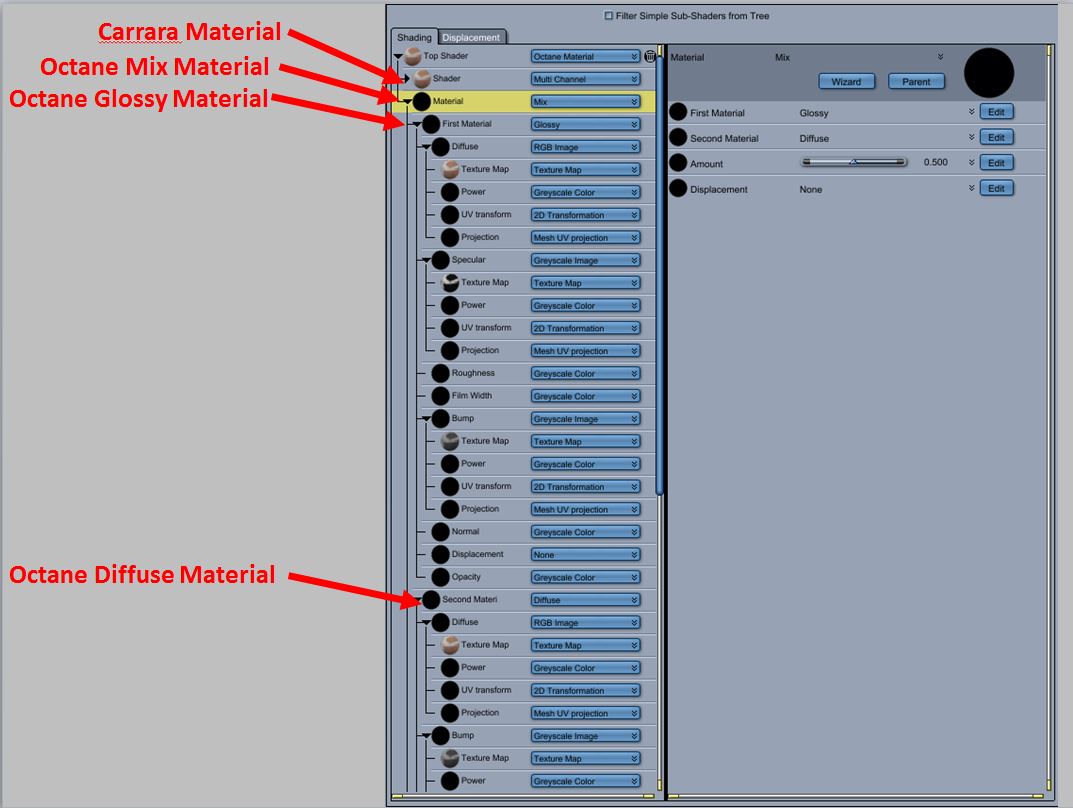Click the Second Material black sphere in the right panel
This screenshot has height=808, width=1073.
click(x=678, y=138)
